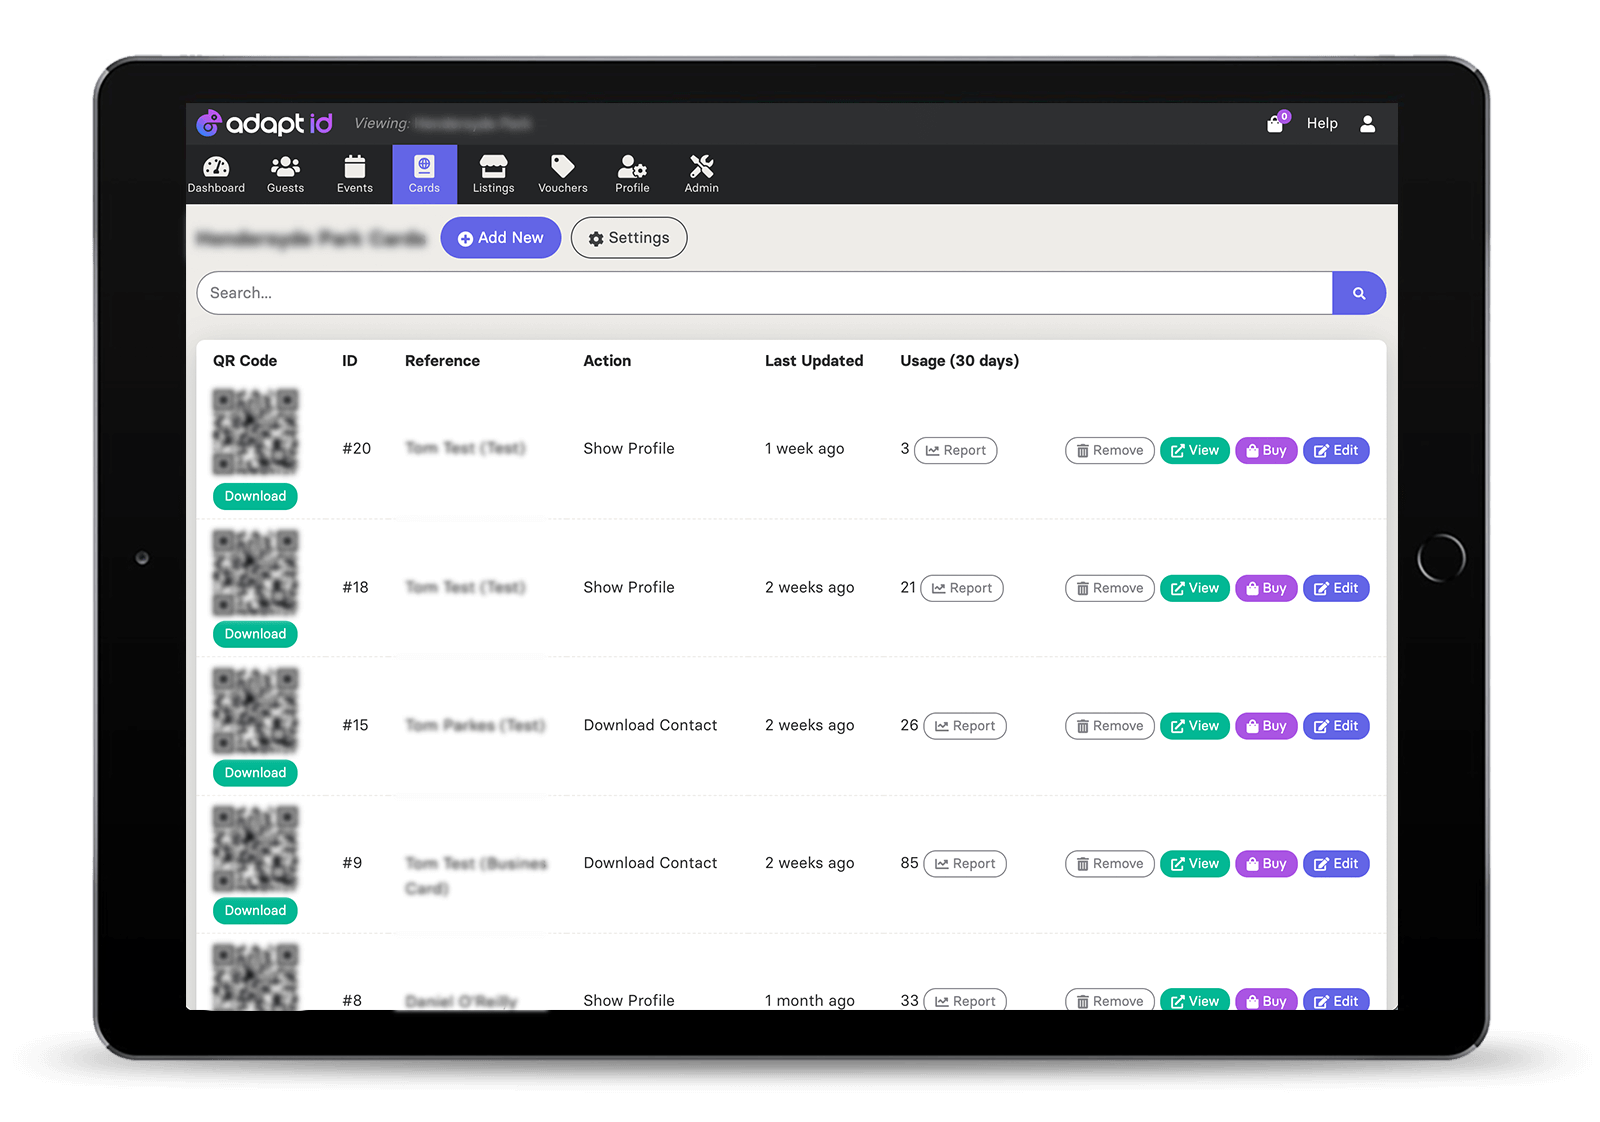Open the Guests section
1600x1122 pixels.
(285, 174)
